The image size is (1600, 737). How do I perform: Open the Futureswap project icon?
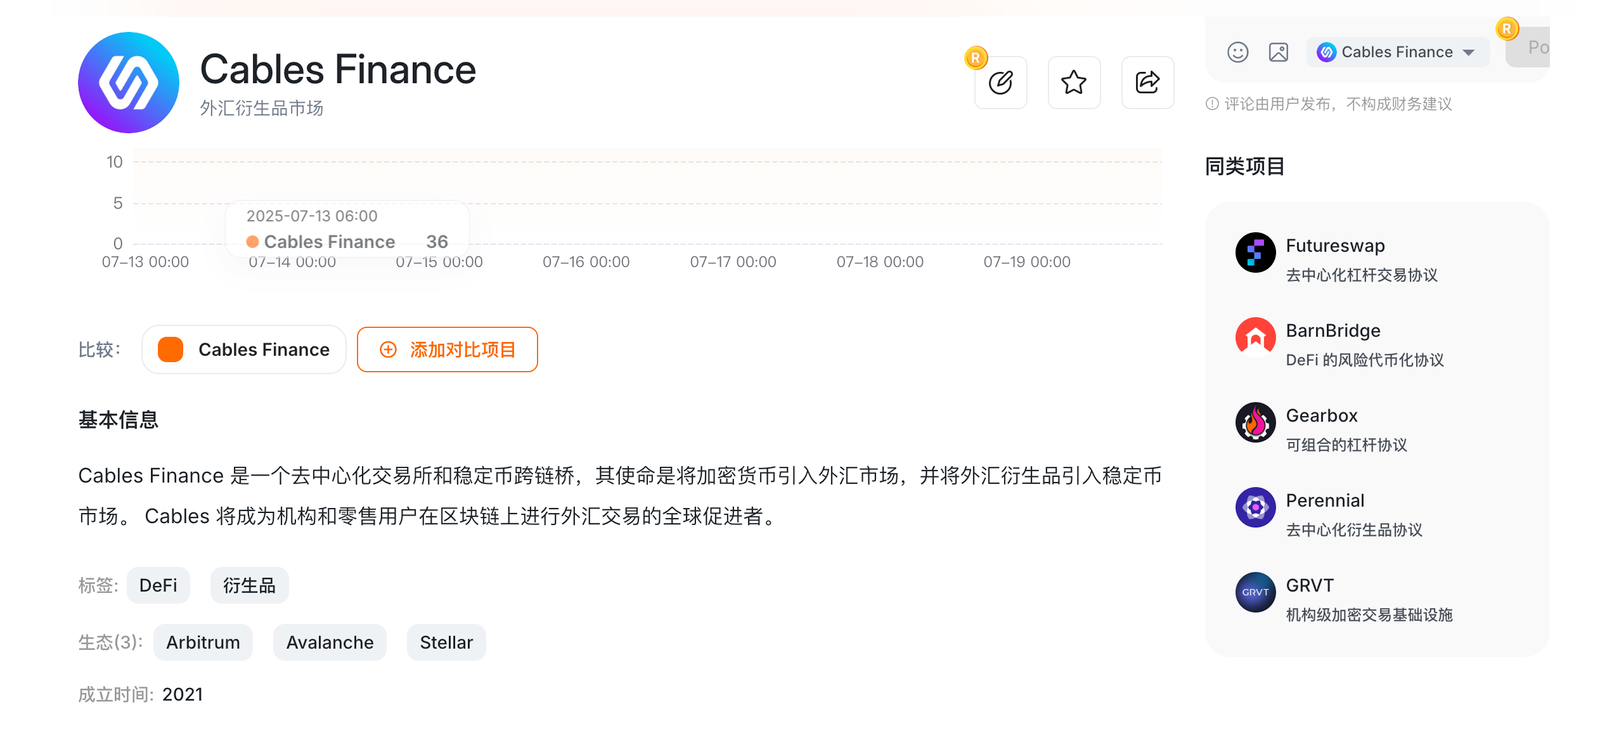pos(1255,253)
